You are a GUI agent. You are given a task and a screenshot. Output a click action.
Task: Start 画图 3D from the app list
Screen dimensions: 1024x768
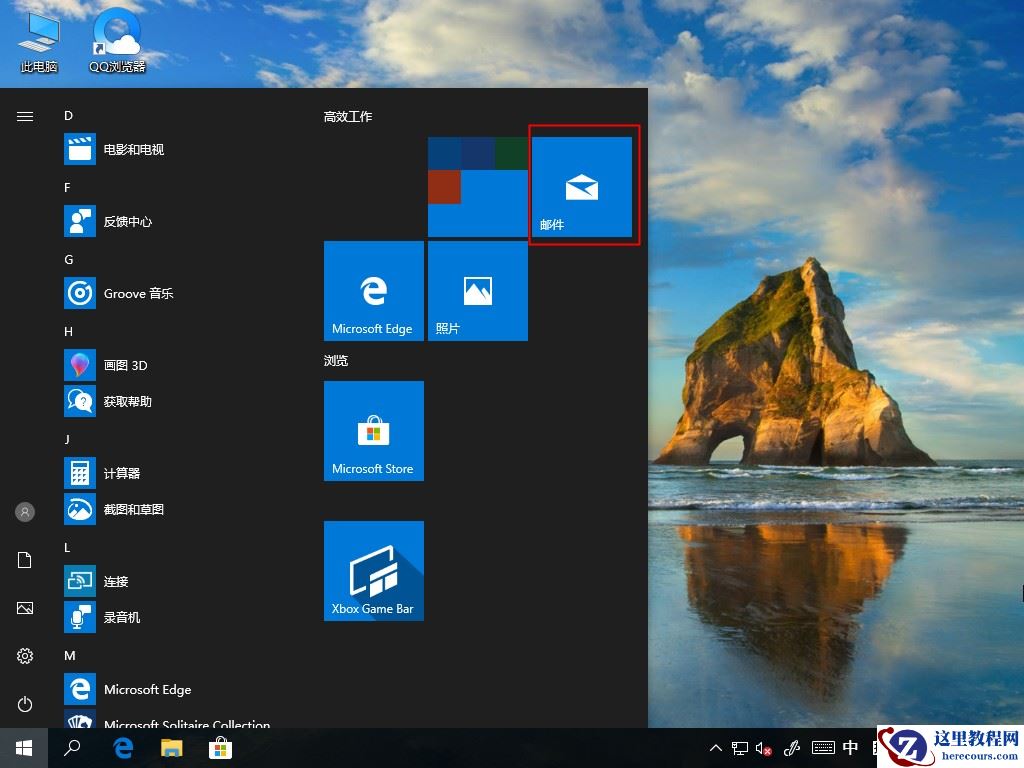(127, 365)
